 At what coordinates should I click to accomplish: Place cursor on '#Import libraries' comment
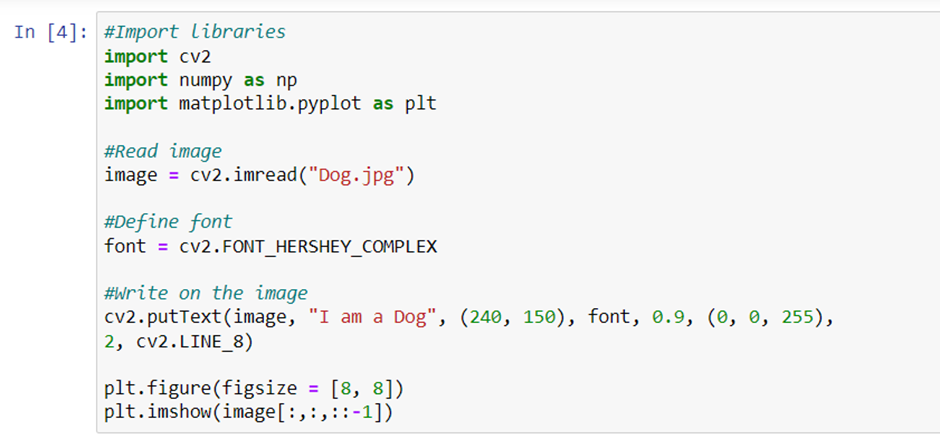click(x=195, y=32)
